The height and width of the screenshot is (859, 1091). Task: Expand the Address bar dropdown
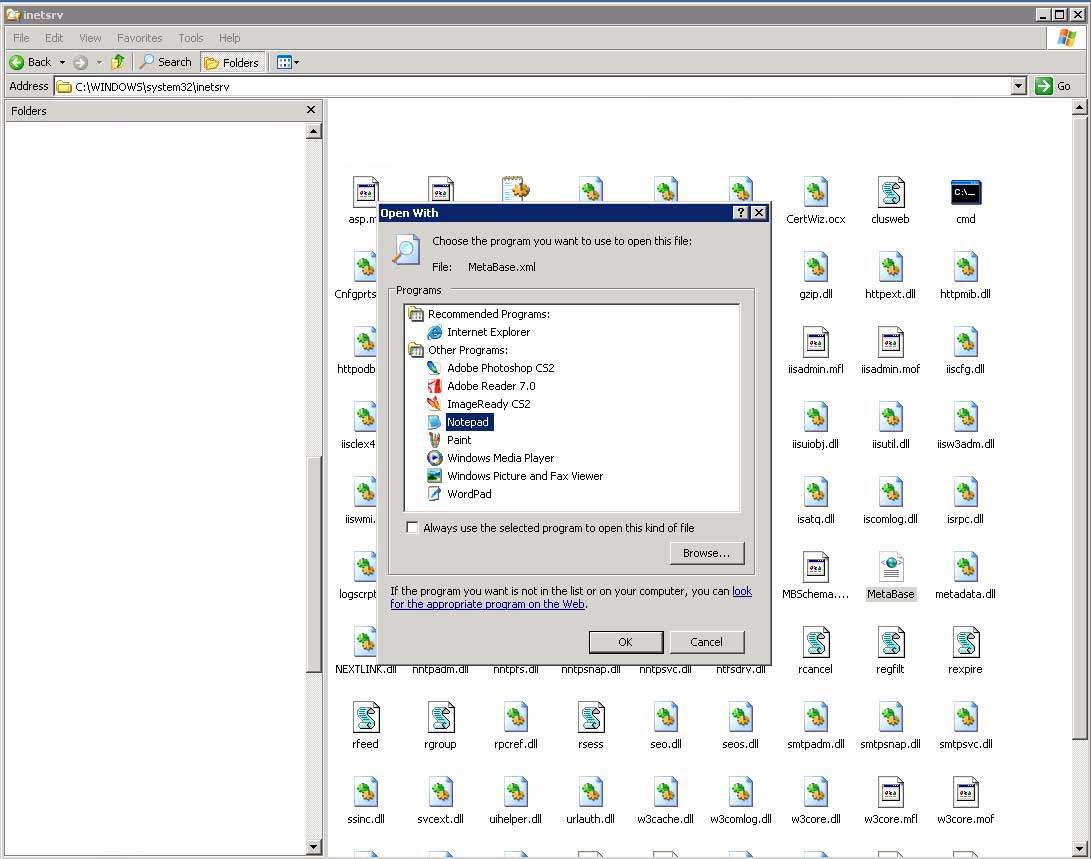[x=1019, y=86]
